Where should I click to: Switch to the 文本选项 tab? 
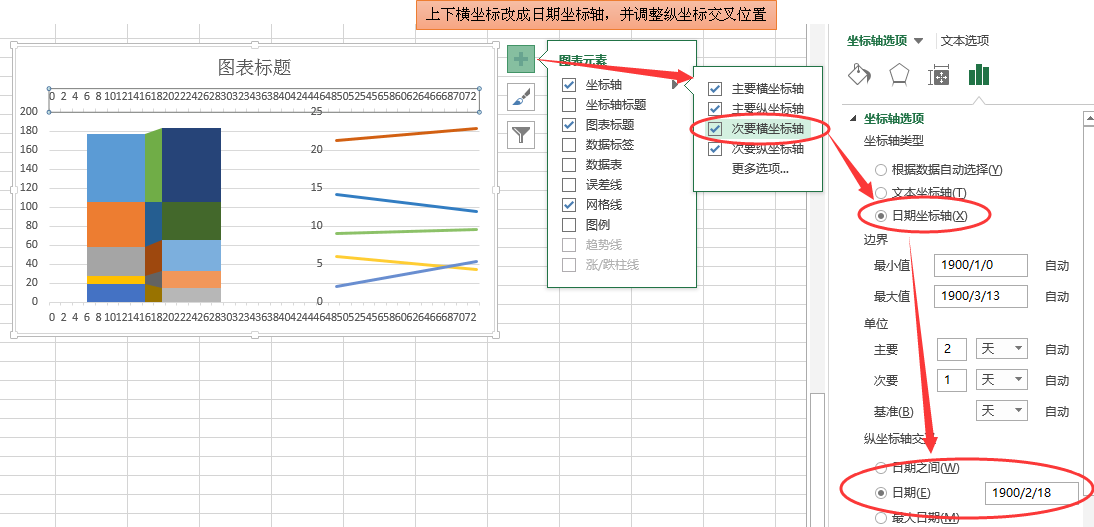pyautogui.click(x=965, y=40)
